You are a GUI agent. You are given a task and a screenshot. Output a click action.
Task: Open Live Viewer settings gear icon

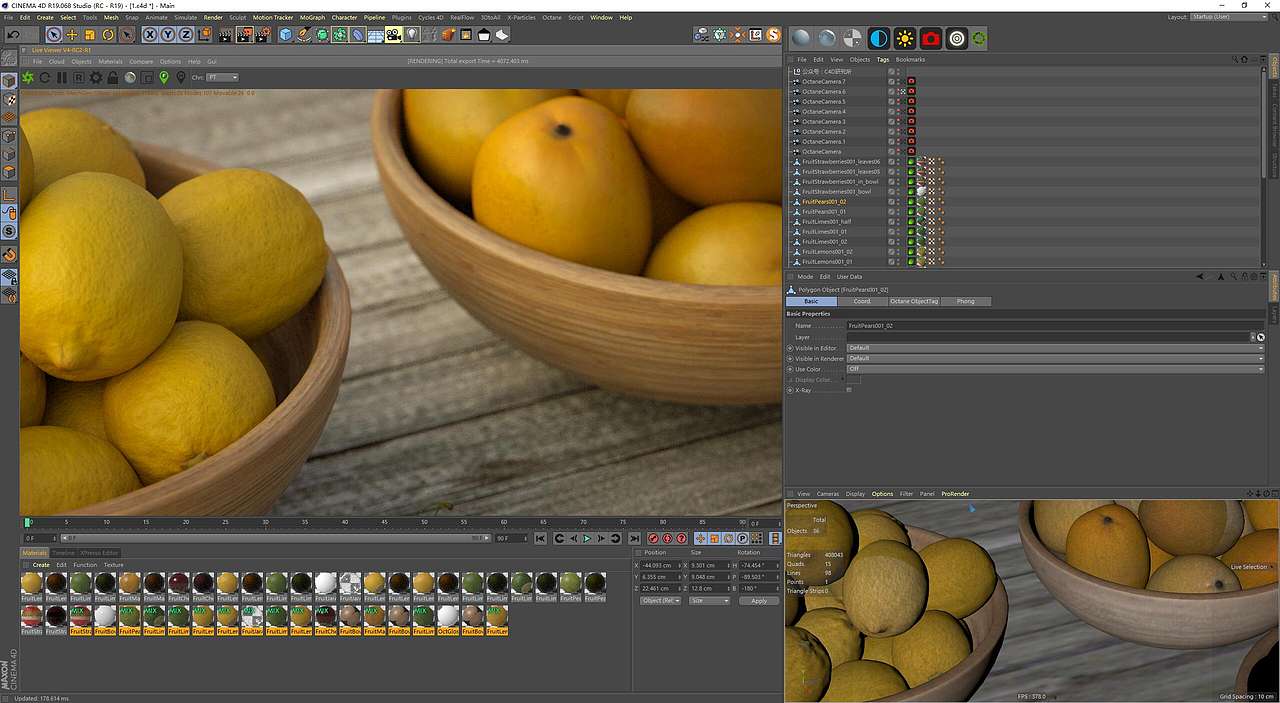(x=96, y=77)
